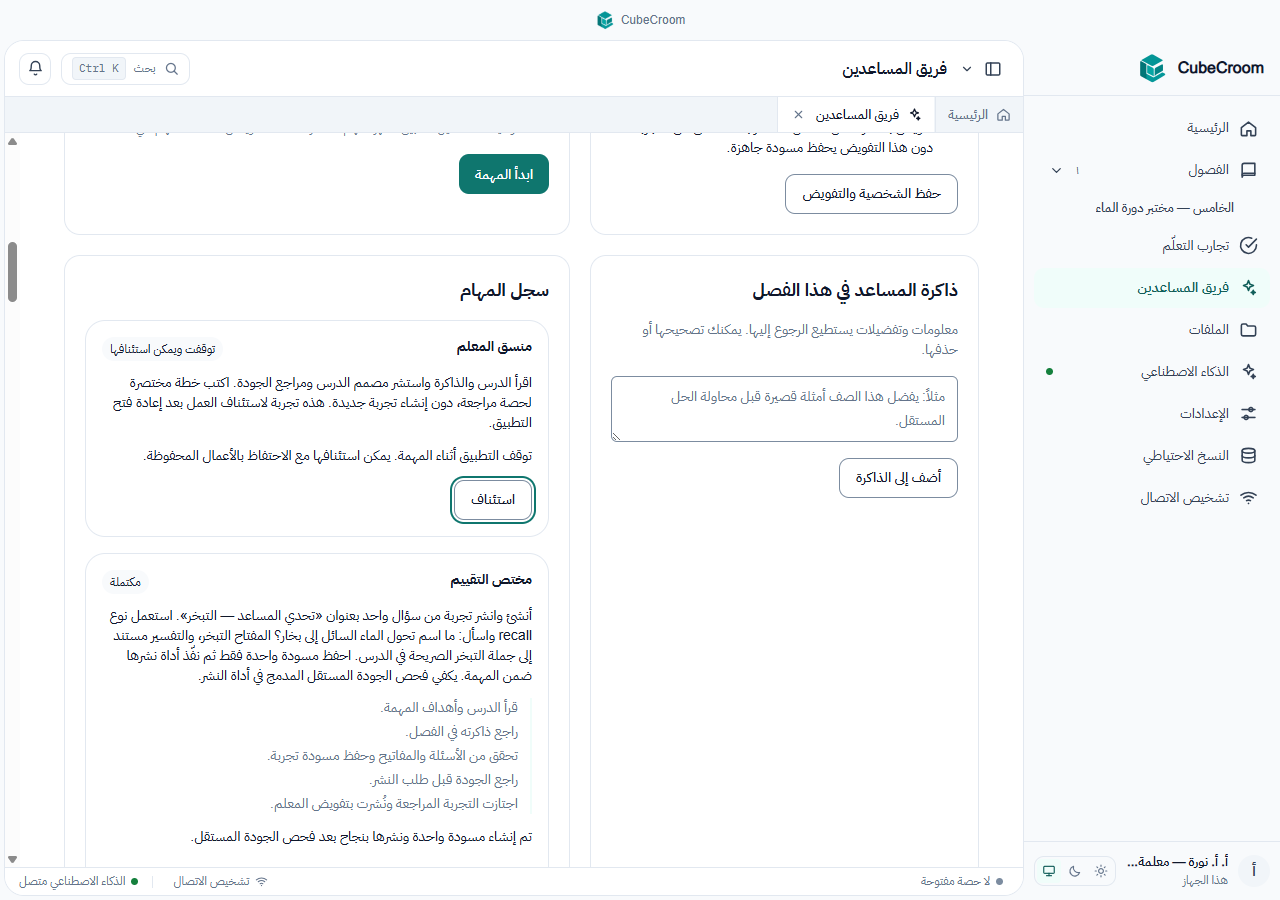
Task: Click the ابدأ المهمة button
Action: 504,174
